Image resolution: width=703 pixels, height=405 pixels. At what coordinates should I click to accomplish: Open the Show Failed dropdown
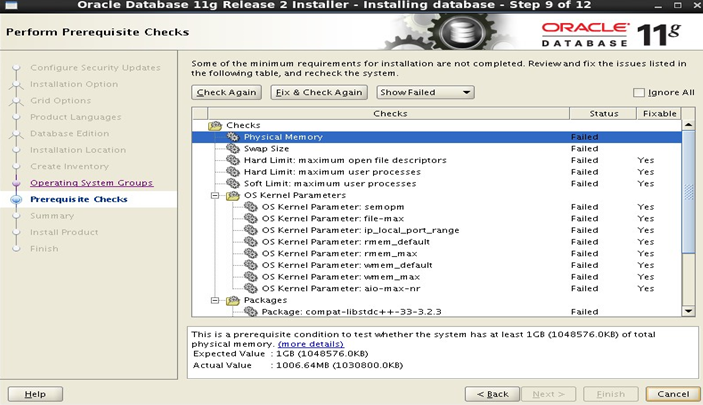[425, 92]
